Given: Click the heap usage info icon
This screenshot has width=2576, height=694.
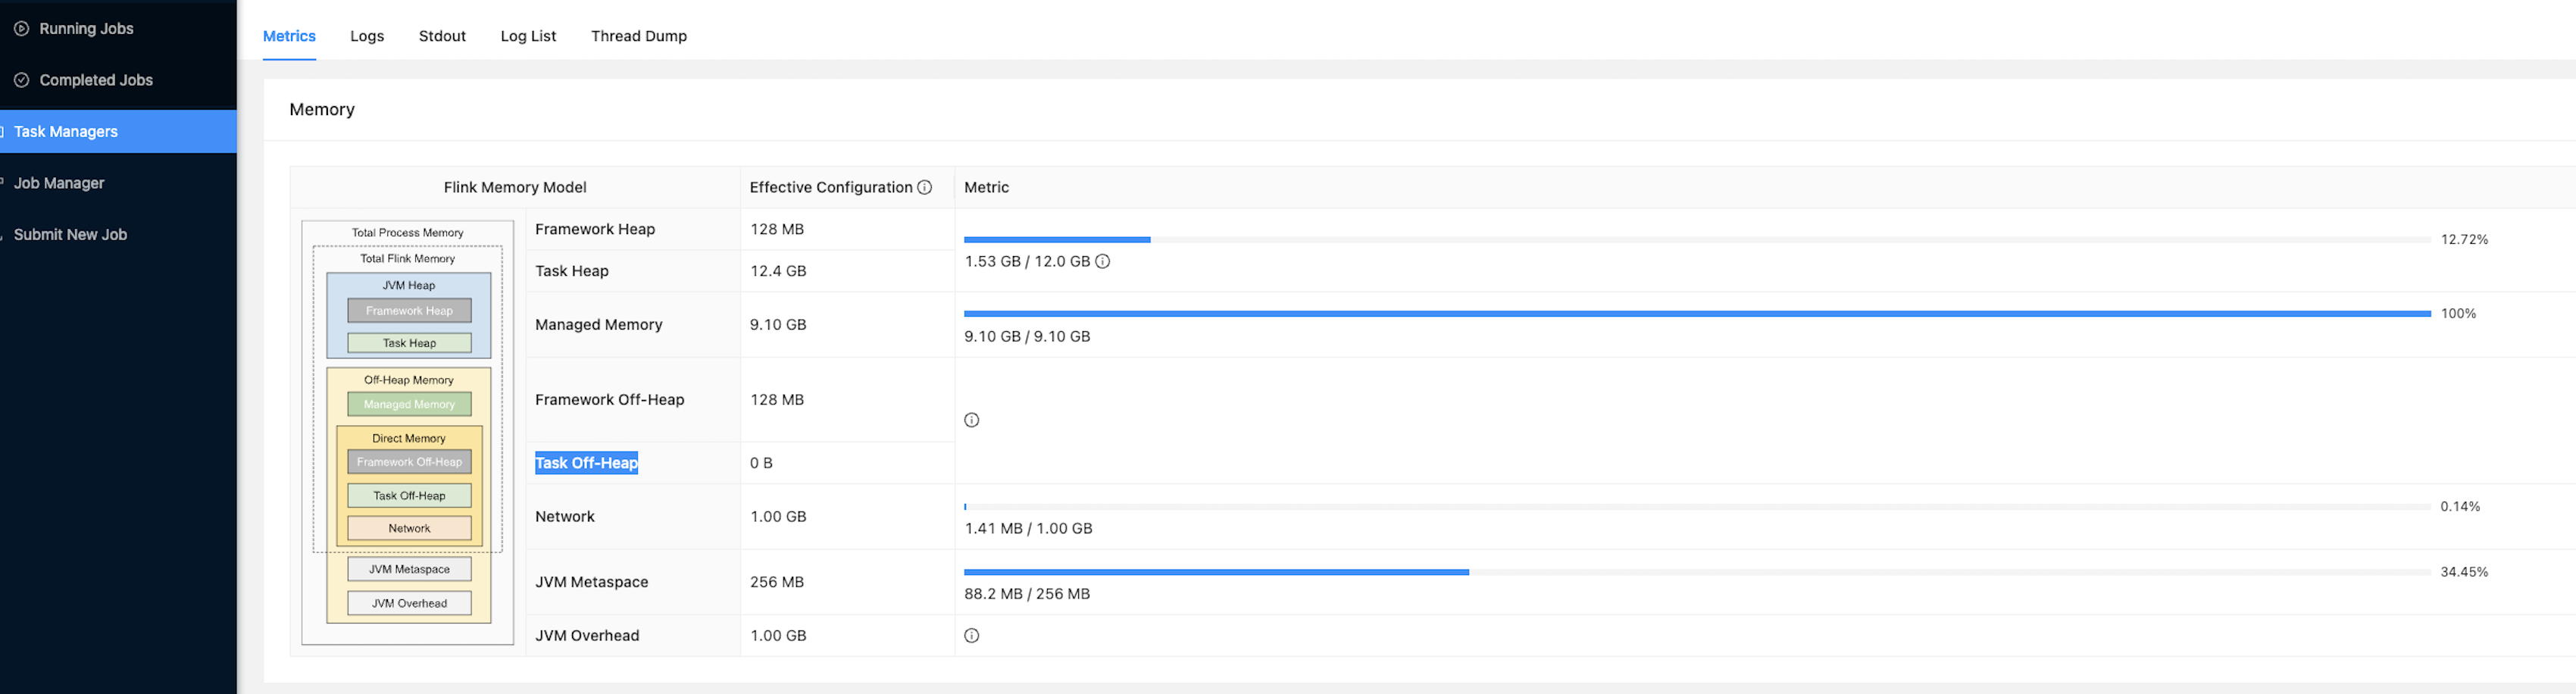Looking at the screenshot, I should [1102, 262].
